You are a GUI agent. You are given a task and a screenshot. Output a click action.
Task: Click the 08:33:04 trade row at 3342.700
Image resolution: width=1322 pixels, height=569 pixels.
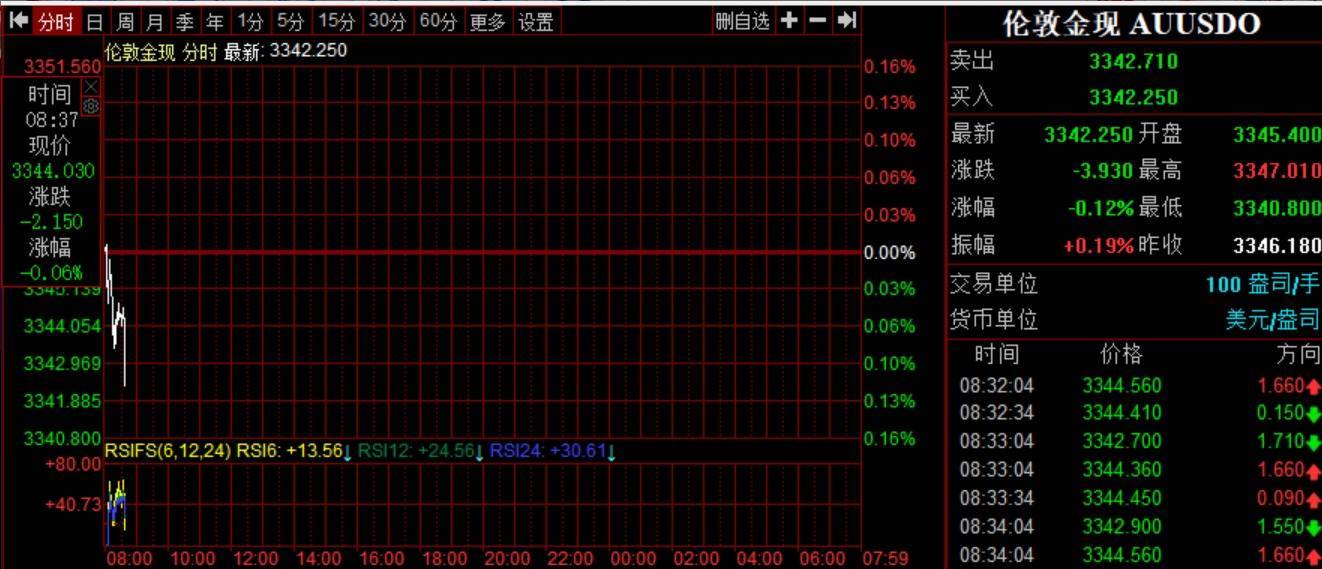pyautogui.click(x=1134, y=441)
